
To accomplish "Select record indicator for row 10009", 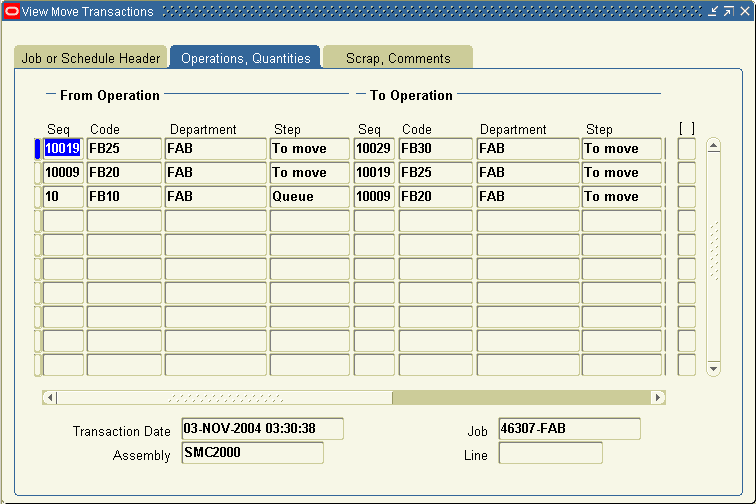I will click(38, 173).
